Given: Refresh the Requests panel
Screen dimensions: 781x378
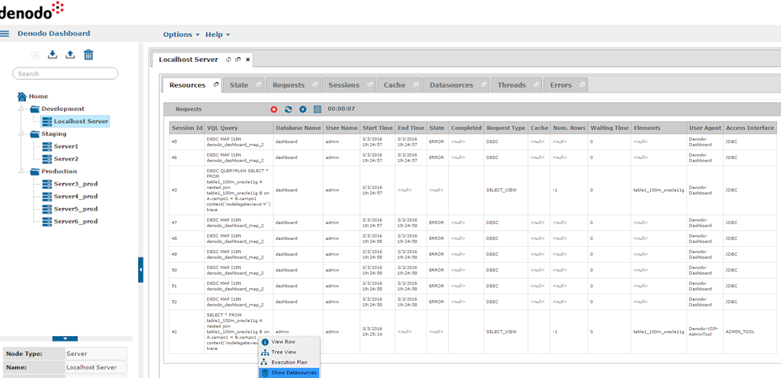Looking at the screenshot, I should click(x=288, y=110).
